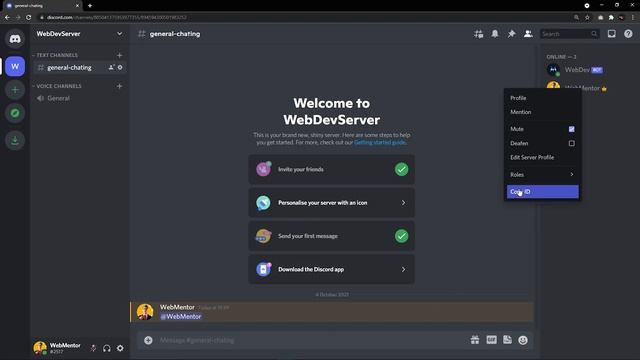This screenshot has height=360, width=640.
Task: Open the general-chating text channel
Action: 69,67
